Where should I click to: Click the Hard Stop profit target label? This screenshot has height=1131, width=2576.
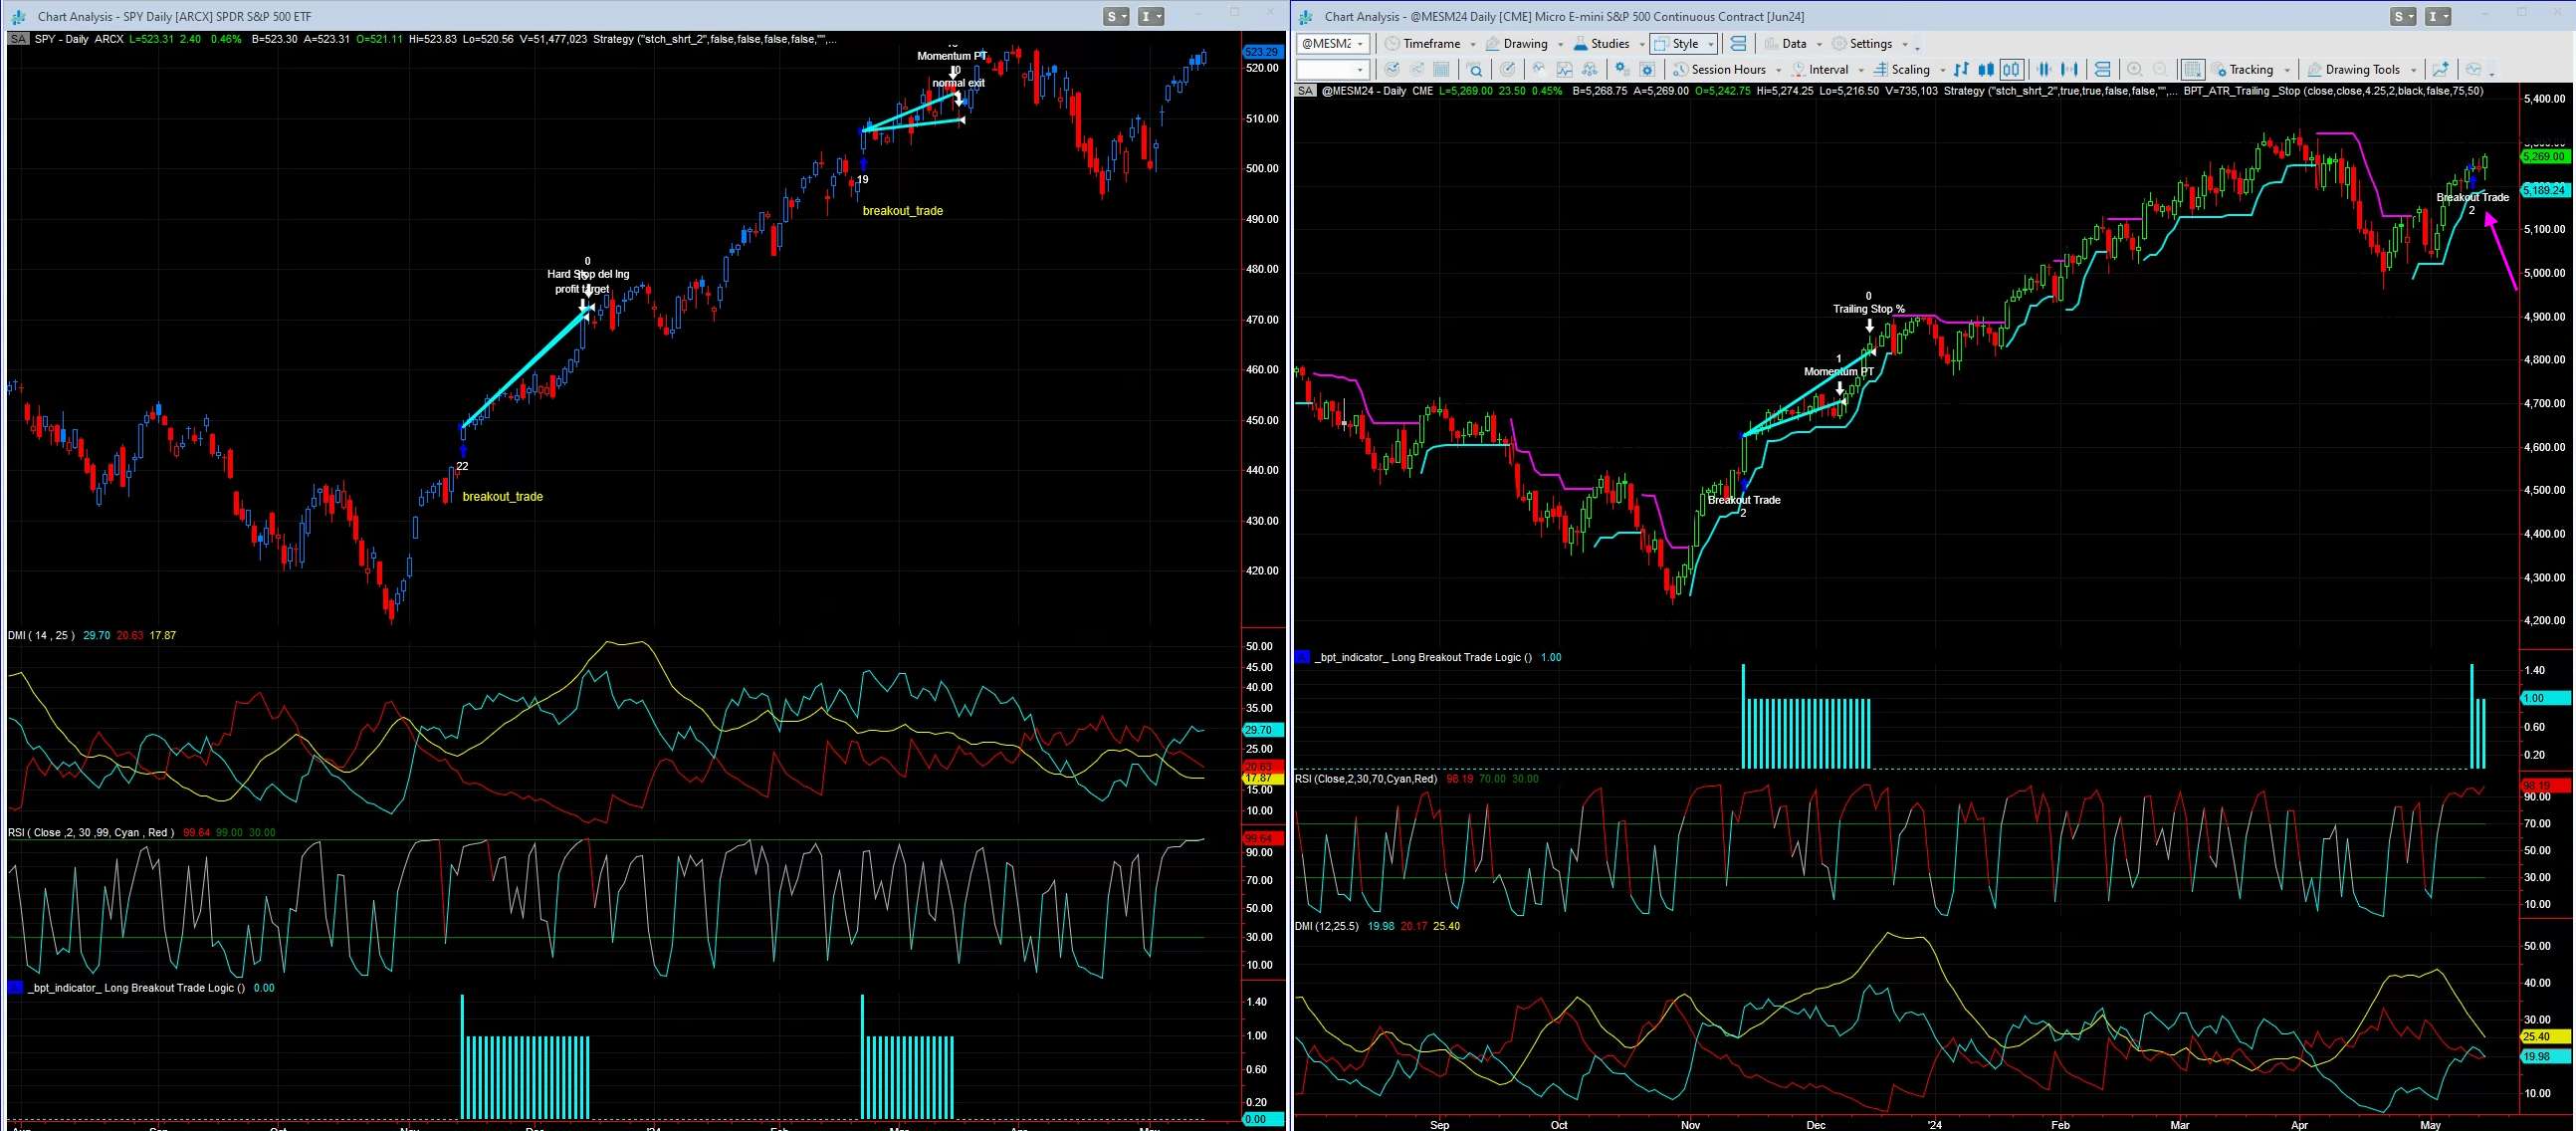tap(588, 281)
